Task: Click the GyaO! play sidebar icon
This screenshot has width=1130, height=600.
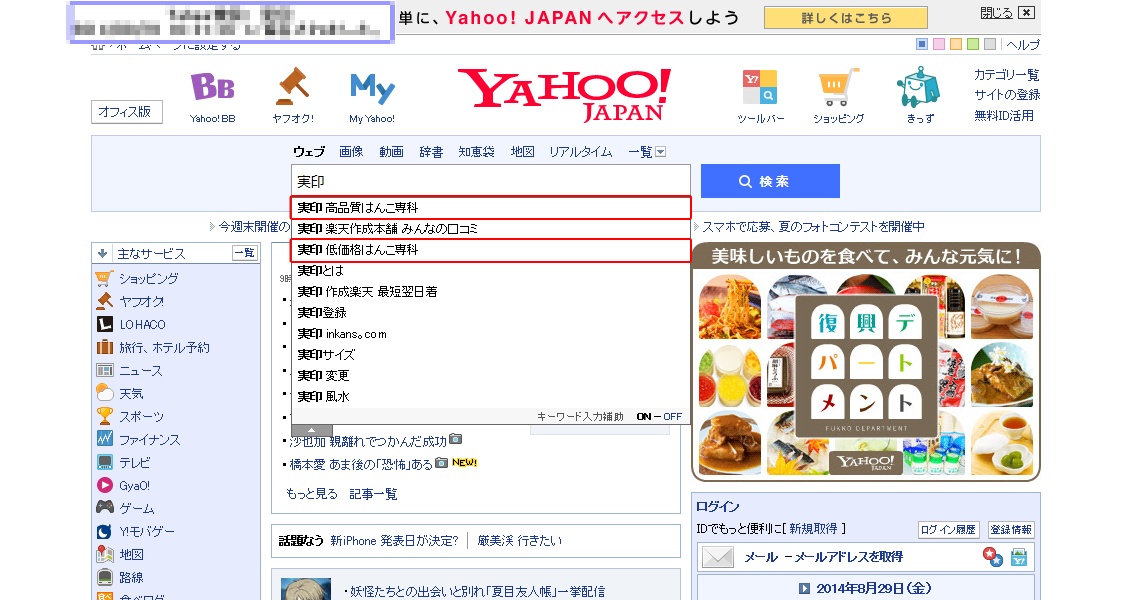Action: 105,485
